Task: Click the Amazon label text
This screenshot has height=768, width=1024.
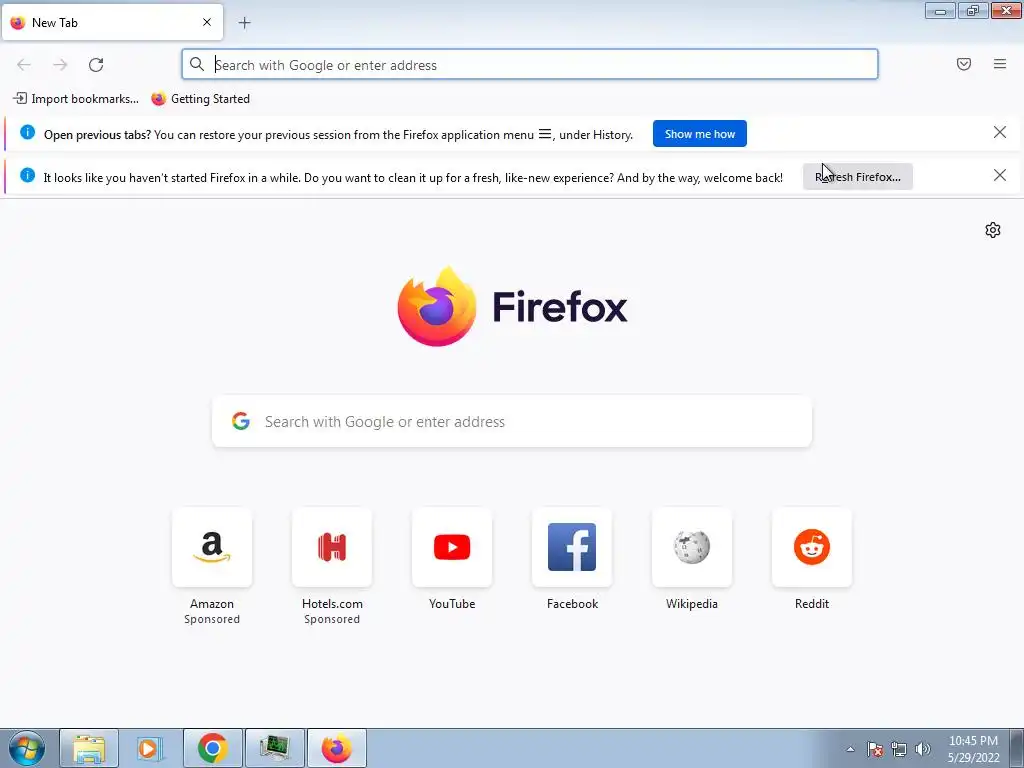Action: pyautogui.click(x=212, y=603)
